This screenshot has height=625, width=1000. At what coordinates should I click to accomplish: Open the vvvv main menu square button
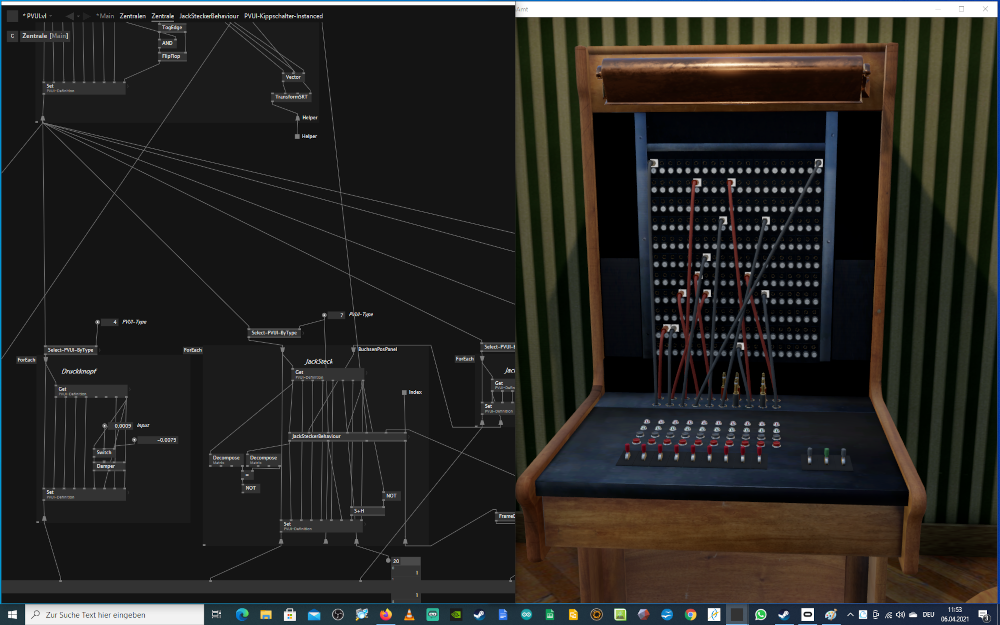coord(12,16)
